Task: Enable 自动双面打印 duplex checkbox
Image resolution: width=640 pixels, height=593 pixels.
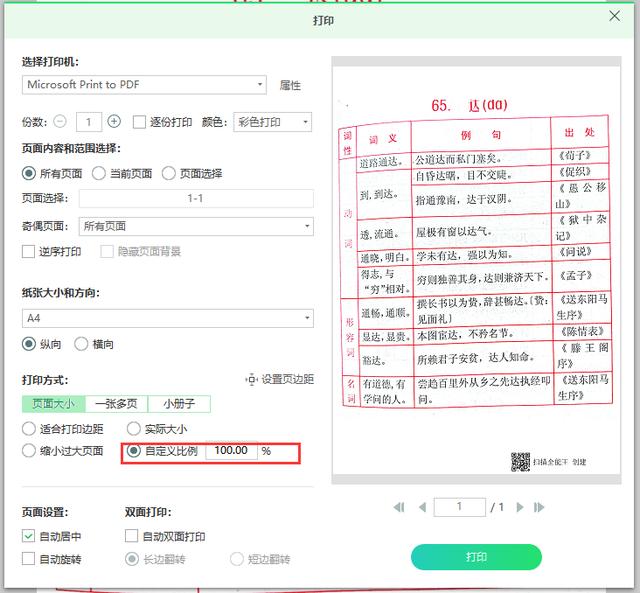Action: pos(131,536)
